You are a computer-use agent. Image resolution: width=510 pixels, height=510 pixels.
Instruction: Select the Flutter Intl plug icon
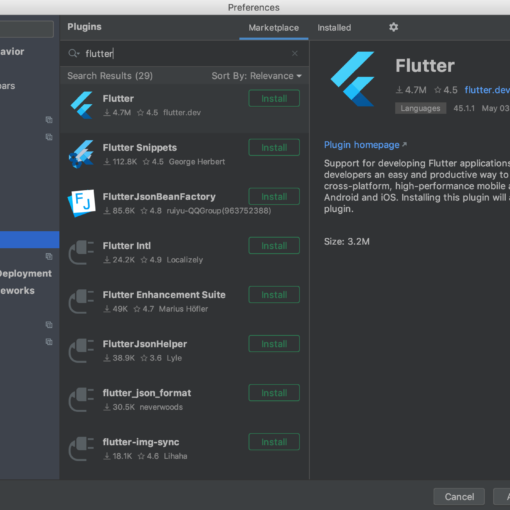coord(81,252)
